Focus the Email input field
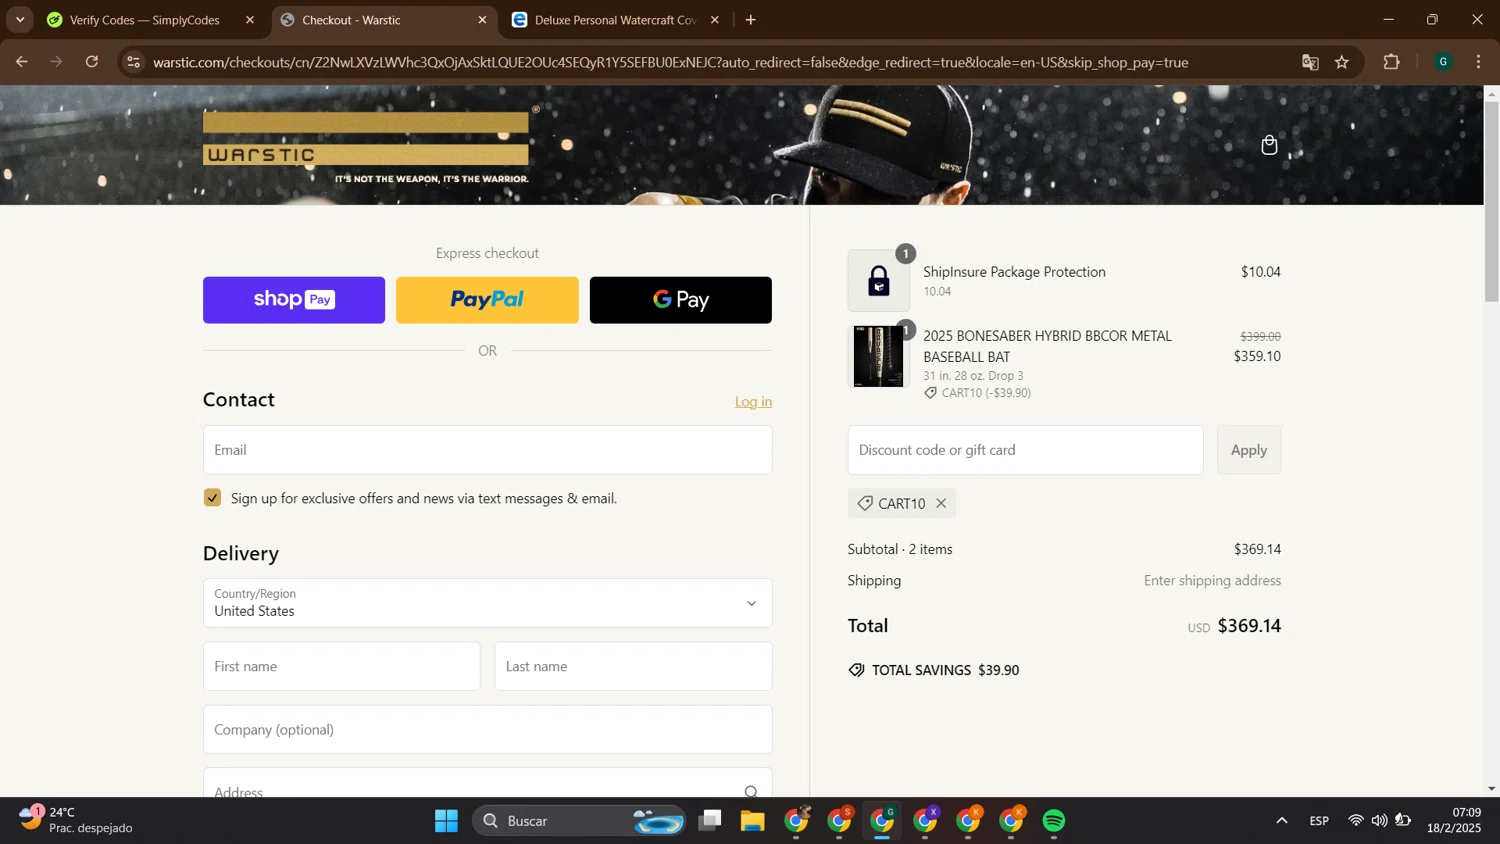 click(487, 450)
